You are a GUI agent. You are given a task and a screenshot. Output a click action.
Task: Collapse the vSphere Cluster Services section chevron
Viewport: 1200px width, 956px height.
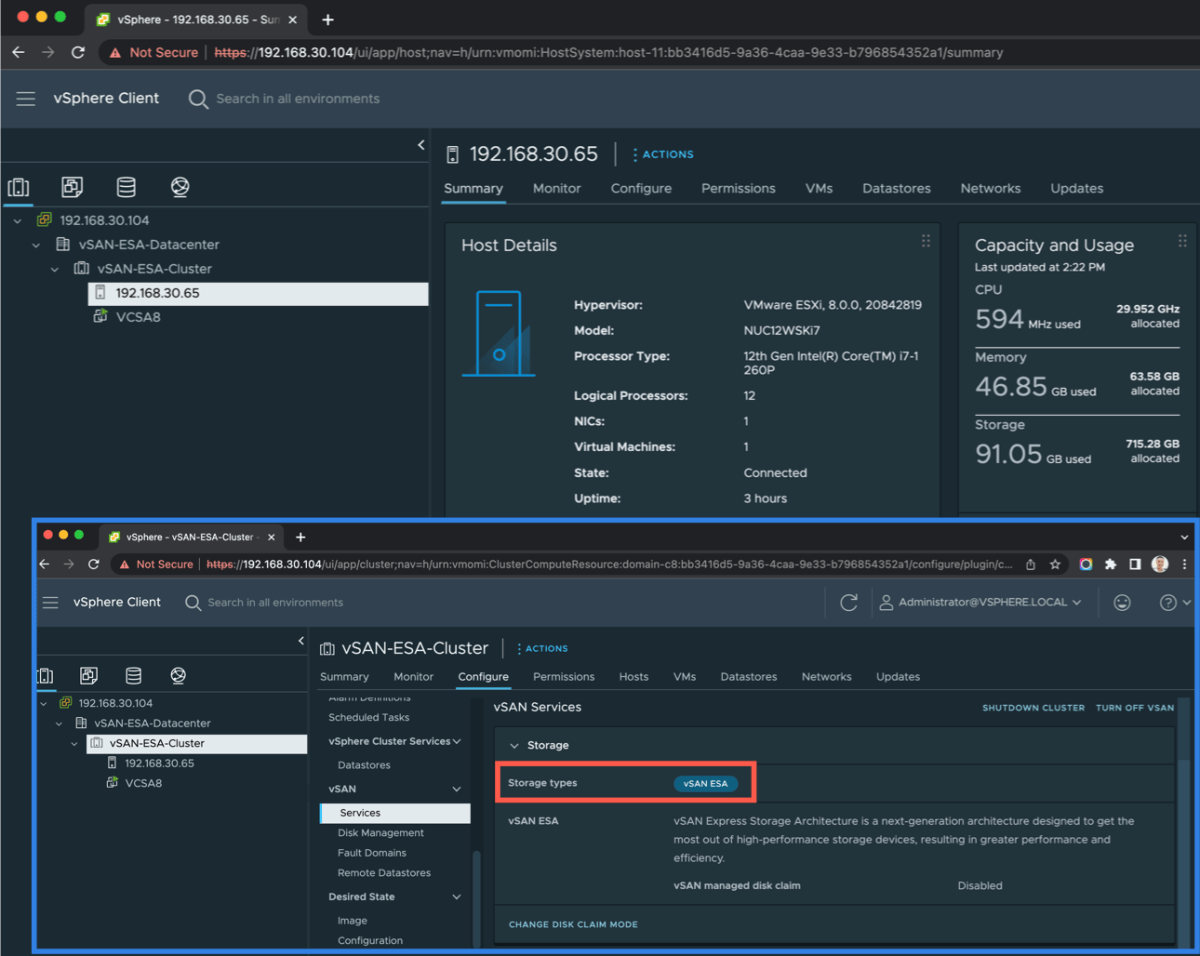point(457,741)
